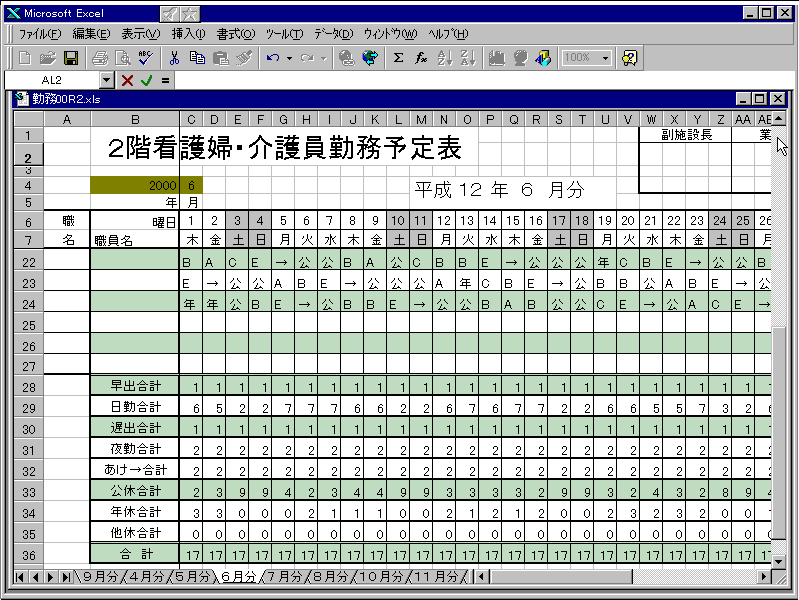Click the Cut scissors icon
Screen dimensions: 799x600
pos(175,58)
